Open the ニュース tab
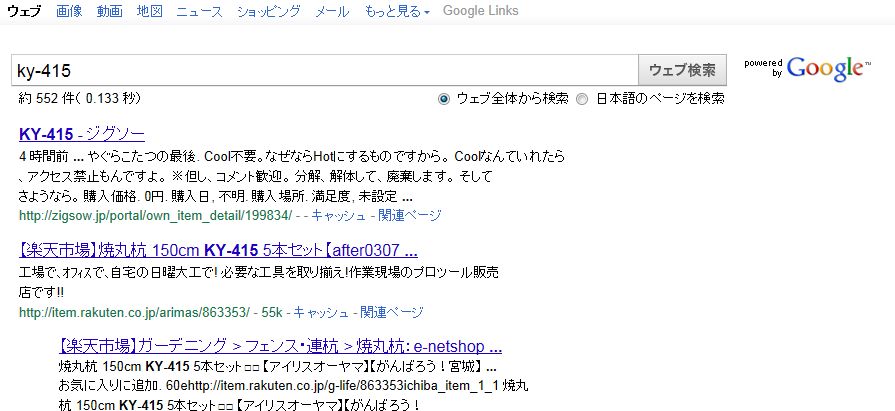The width and height of the screenshot is (895, 411). click(199, 11)
